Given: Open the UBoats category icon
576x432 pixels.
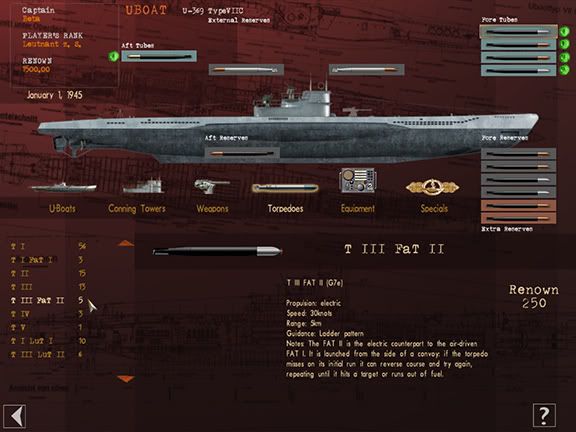Looking at the screenshot, I should pyautogui.click(x=63, y=187).
